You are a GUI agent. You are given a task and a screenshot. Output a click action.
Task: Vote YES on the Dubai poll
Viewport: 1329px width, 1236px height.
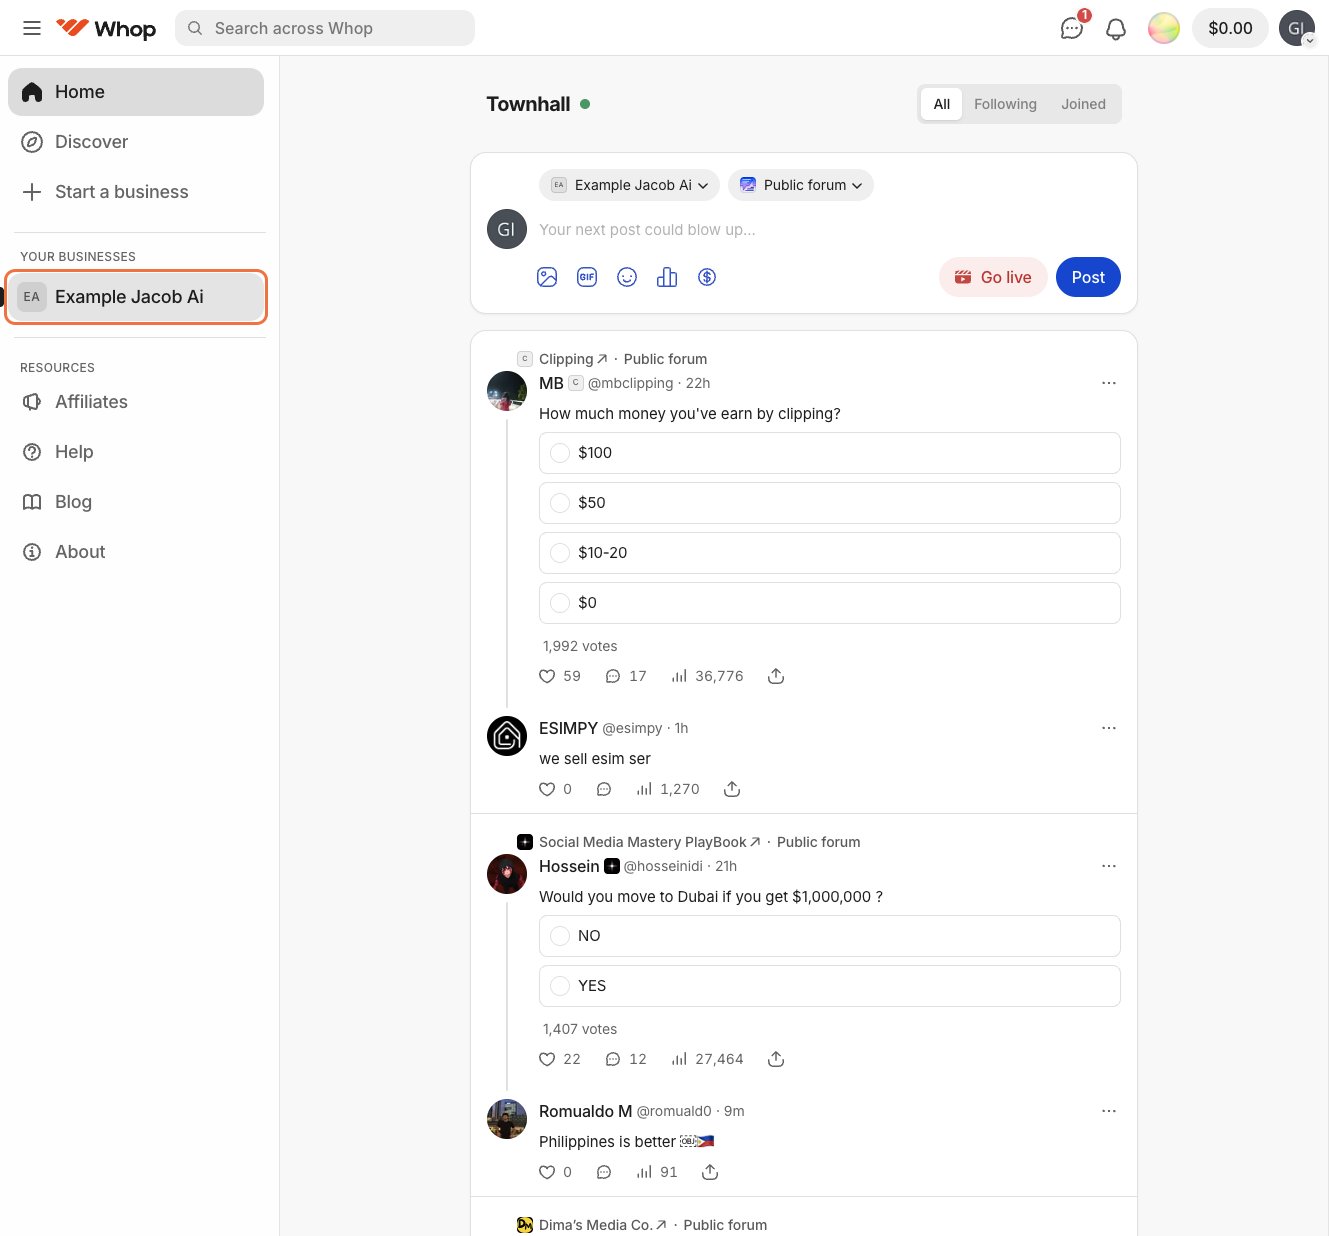(830, 986)
